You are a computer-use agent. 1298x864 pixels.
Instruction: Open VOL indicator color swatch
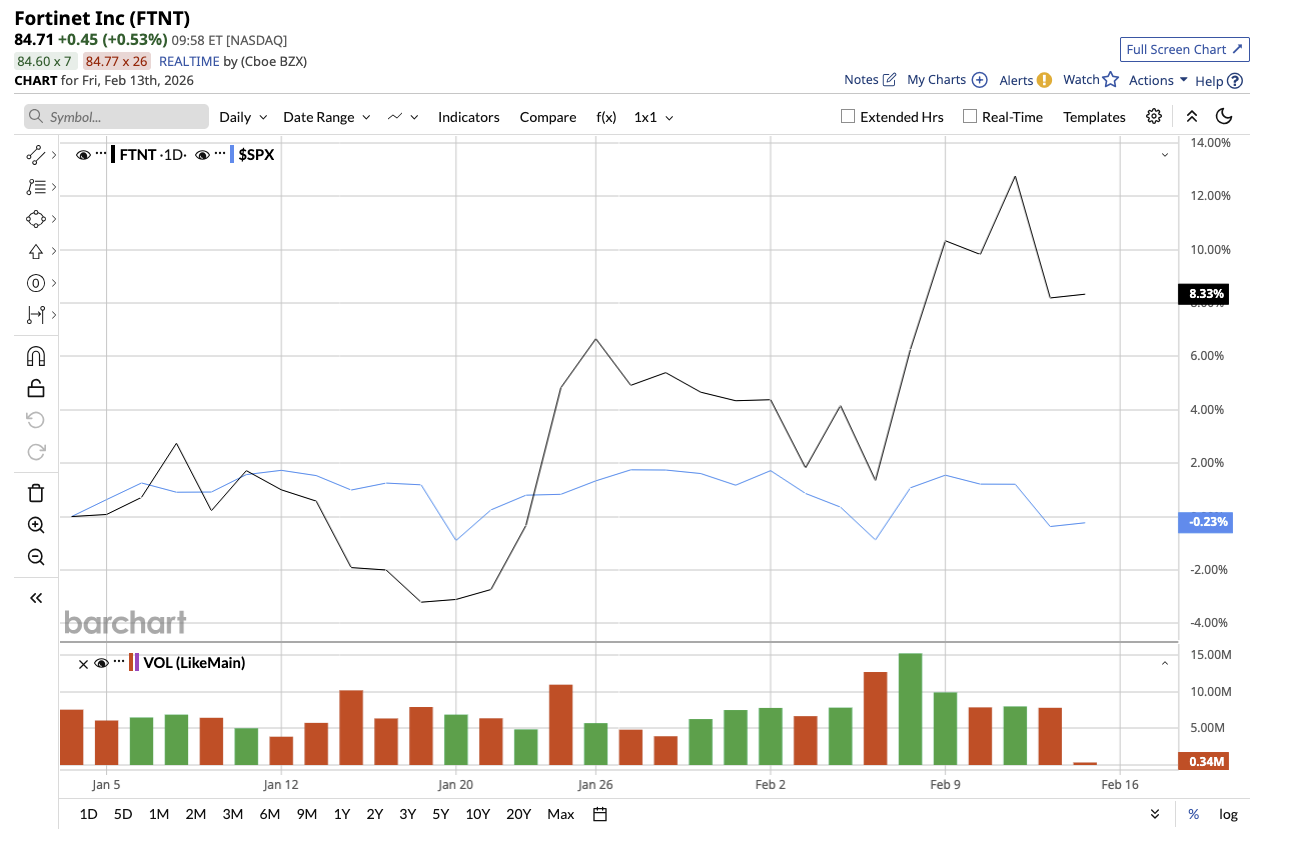[136, 663]
